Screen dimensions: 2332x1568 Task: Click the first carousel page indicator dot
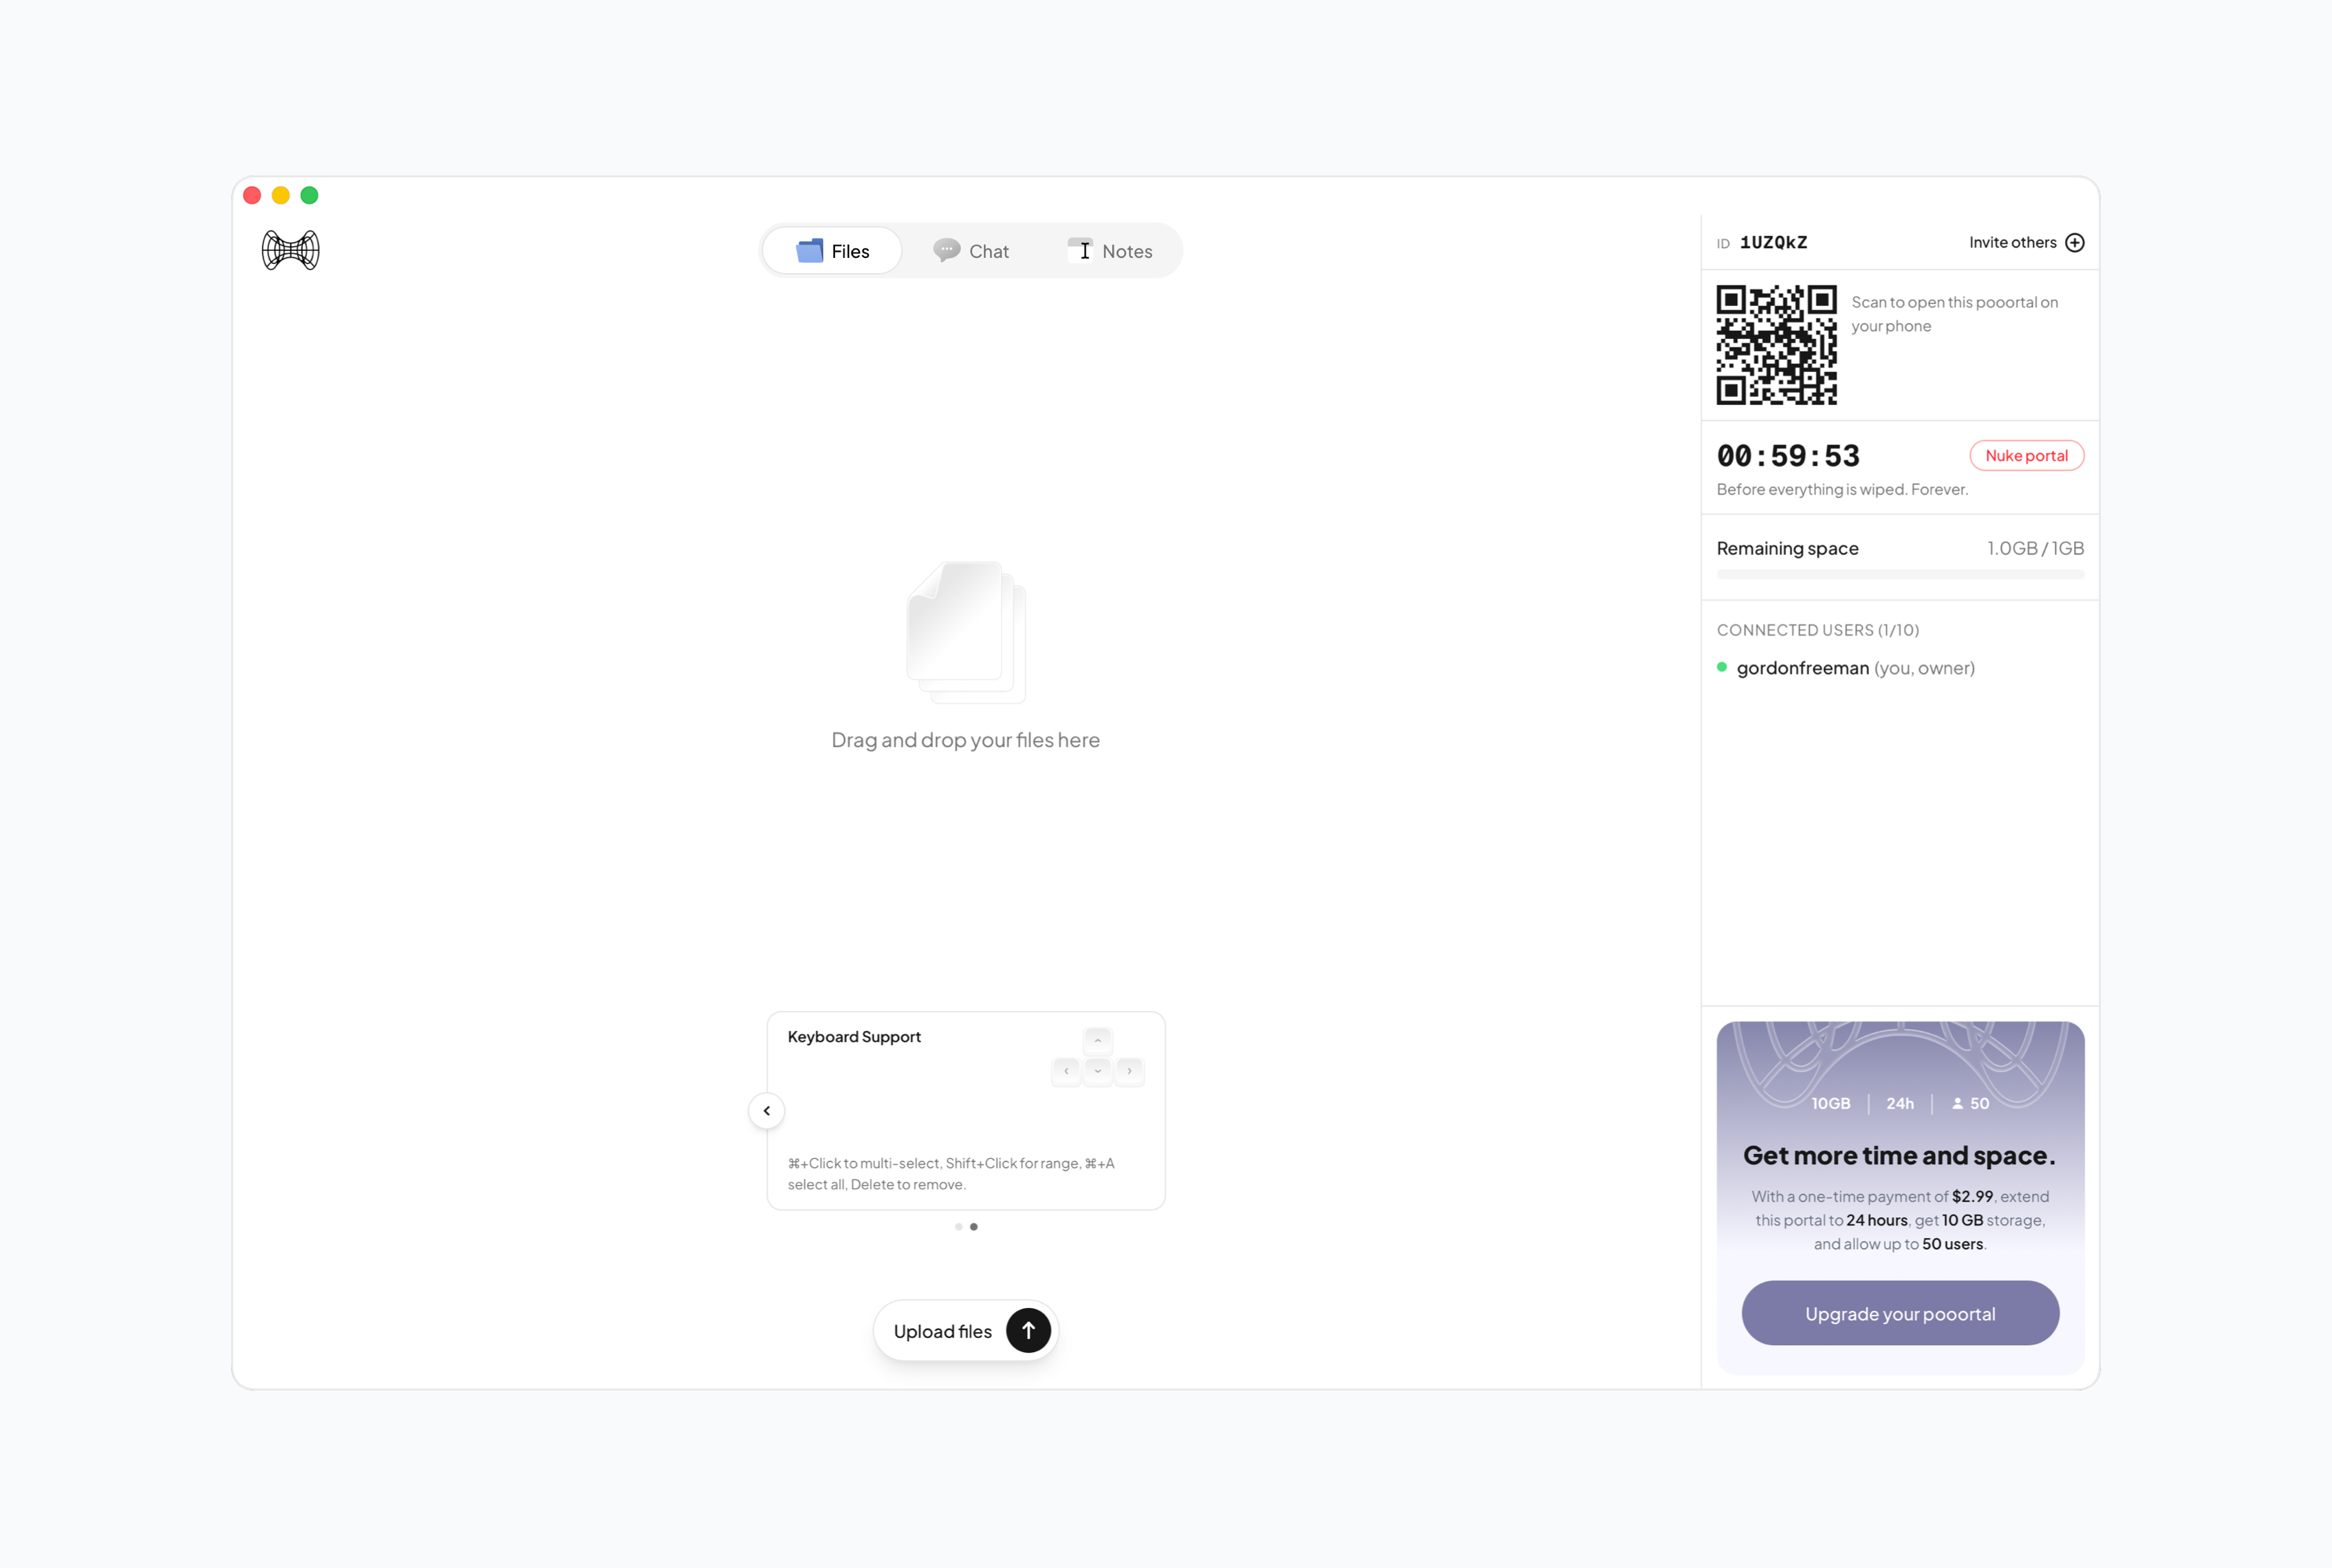tap(958, 1227)
